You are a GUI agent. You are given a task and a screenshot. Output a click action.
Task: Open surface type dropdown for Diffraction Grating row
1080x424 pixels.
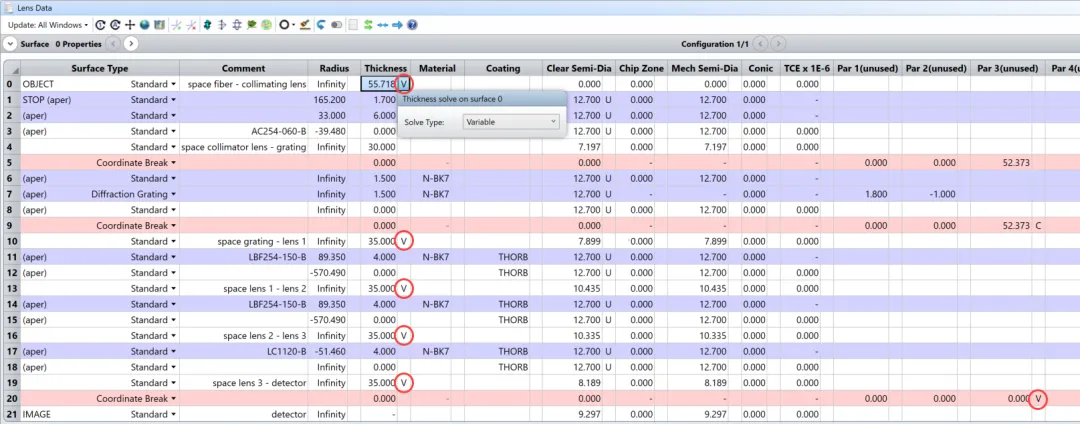[173, 194]
